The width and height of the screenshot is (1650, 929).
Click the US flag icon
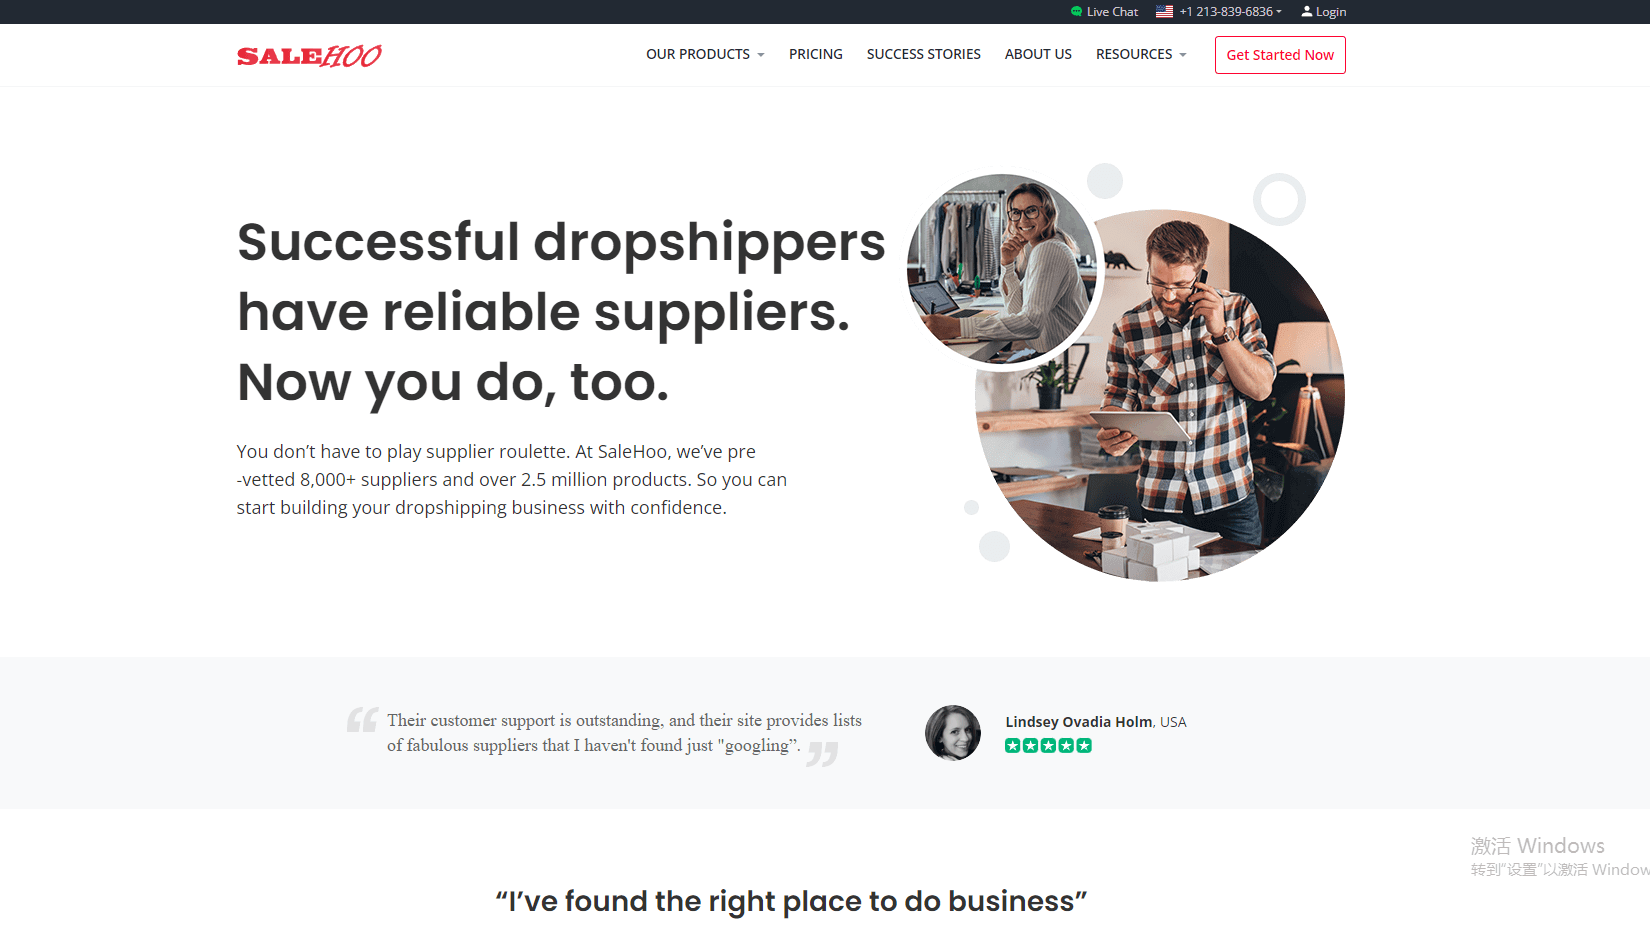click(1164, 12)
